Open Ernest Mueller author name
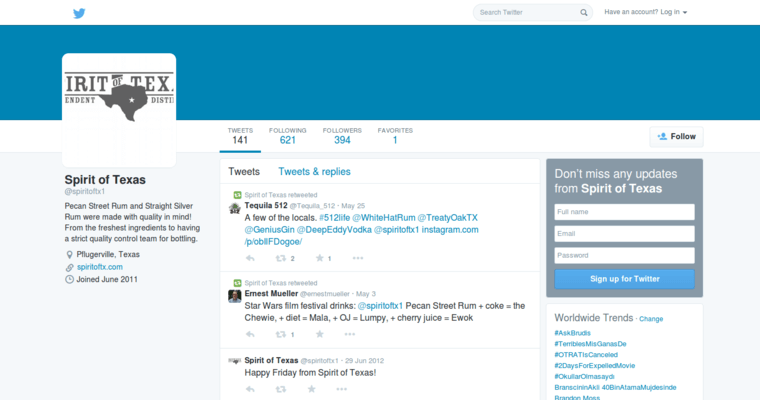Screen dimensions: 760x400 pos(271,294)
